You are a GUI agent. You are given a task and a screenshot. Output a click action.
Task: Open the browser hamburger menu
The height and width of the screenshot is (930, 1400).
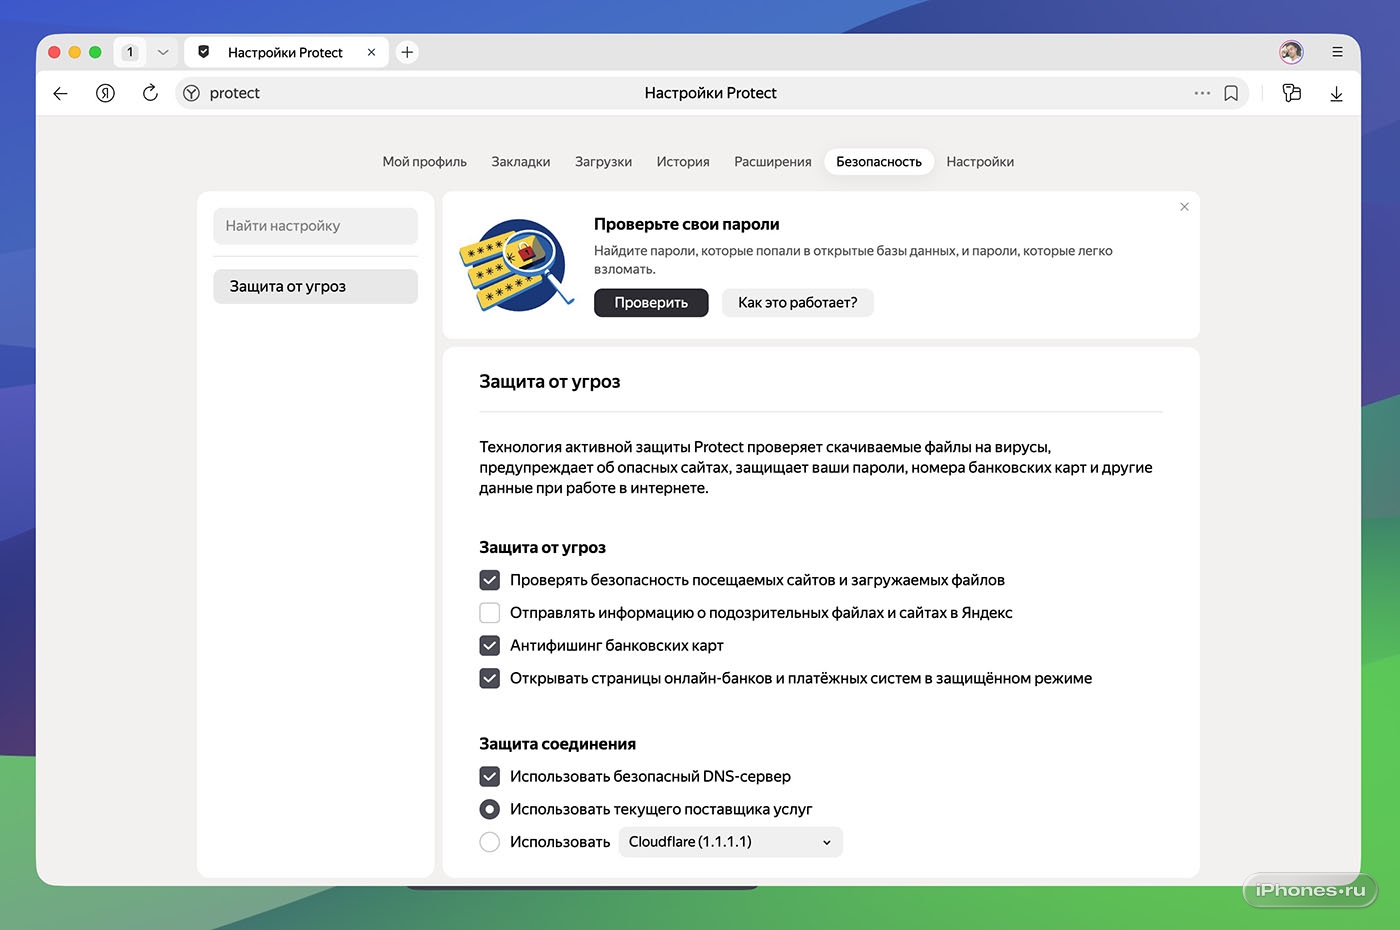pyautogui.click(x=1337, y=52)
